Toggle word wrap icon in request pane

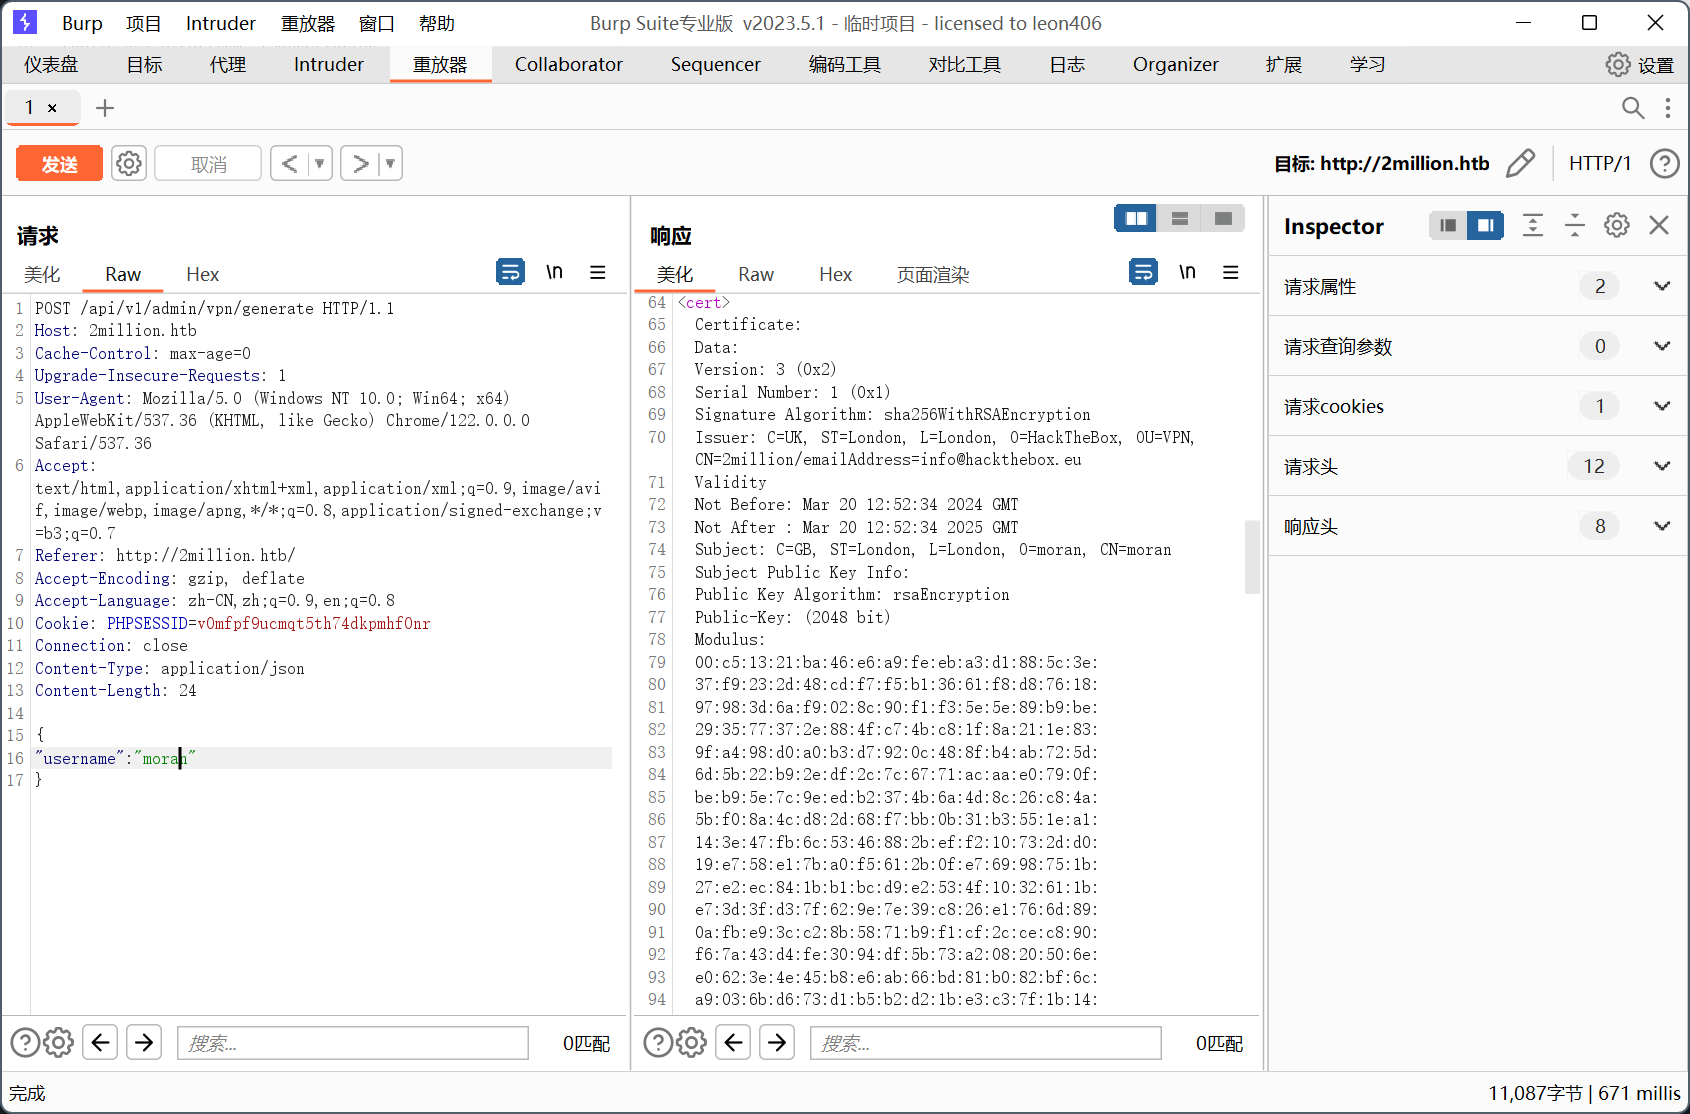(510, 272)
